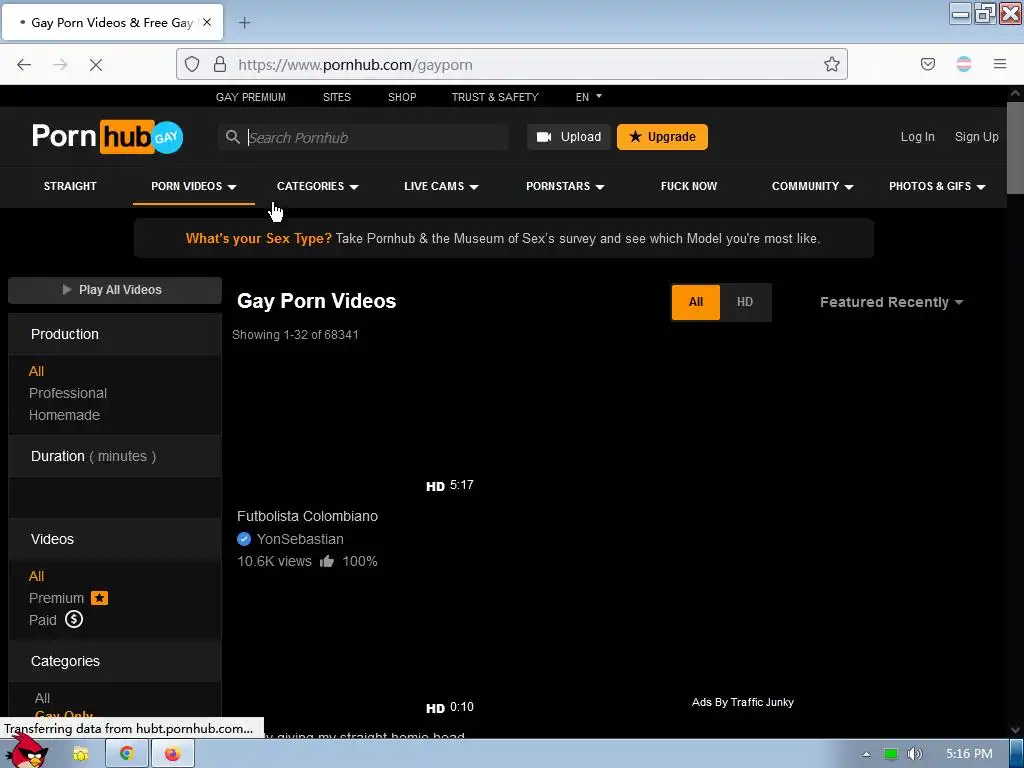
Task: Click the magnifier search icon
Action: [x=232, y=137]
